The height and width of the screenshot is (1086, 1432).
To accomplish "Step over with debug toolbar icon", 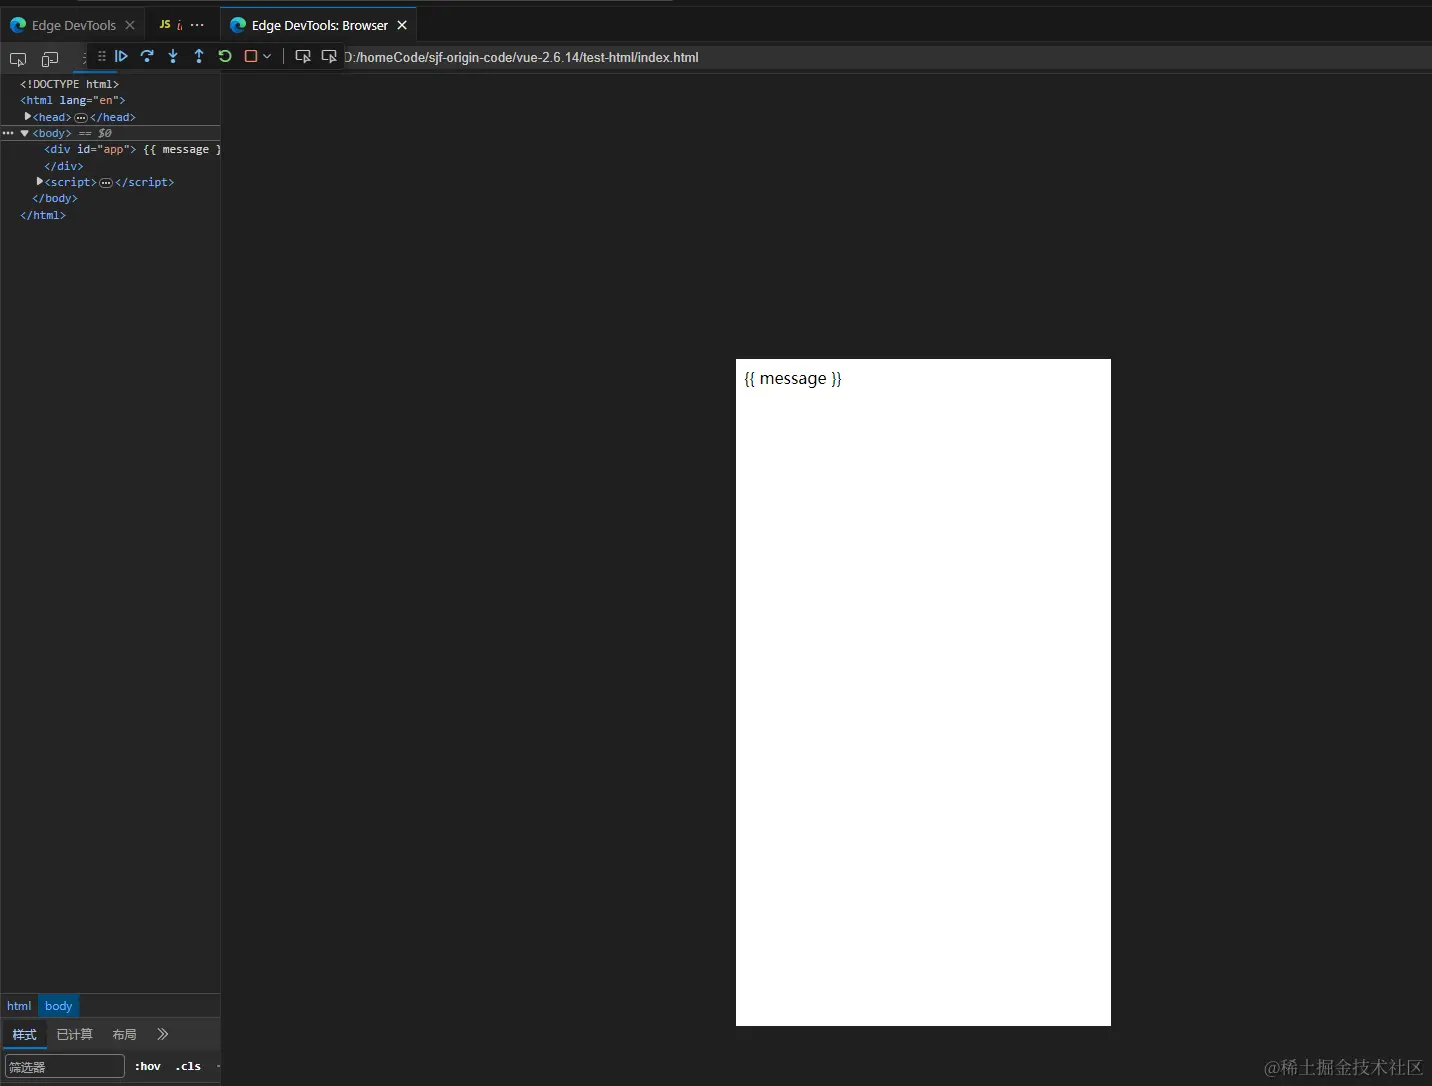I will 147,56.
